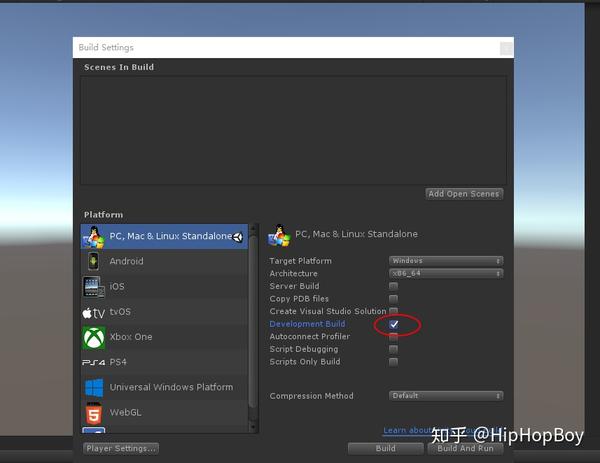Click the platform list scrollbar

(253, 321)
